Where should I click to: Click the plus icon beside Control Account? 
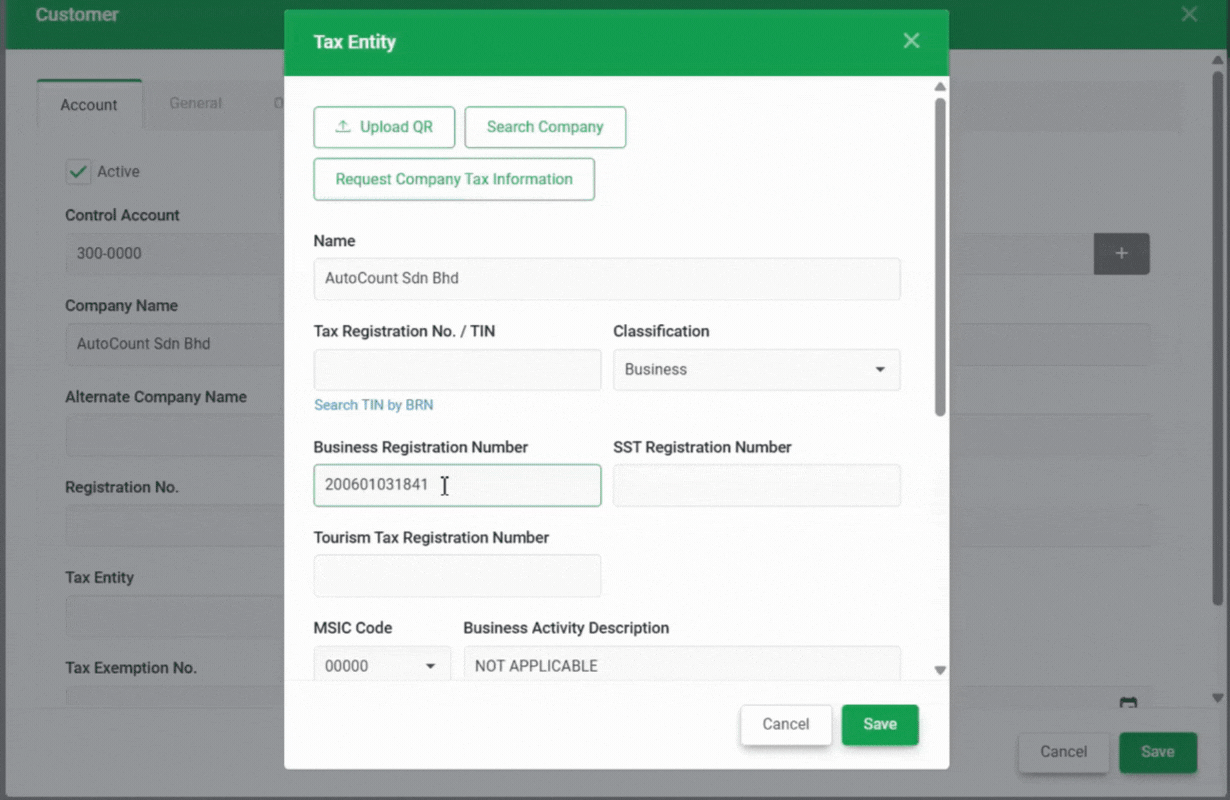pyautogui.click(x=1121, y=254)
